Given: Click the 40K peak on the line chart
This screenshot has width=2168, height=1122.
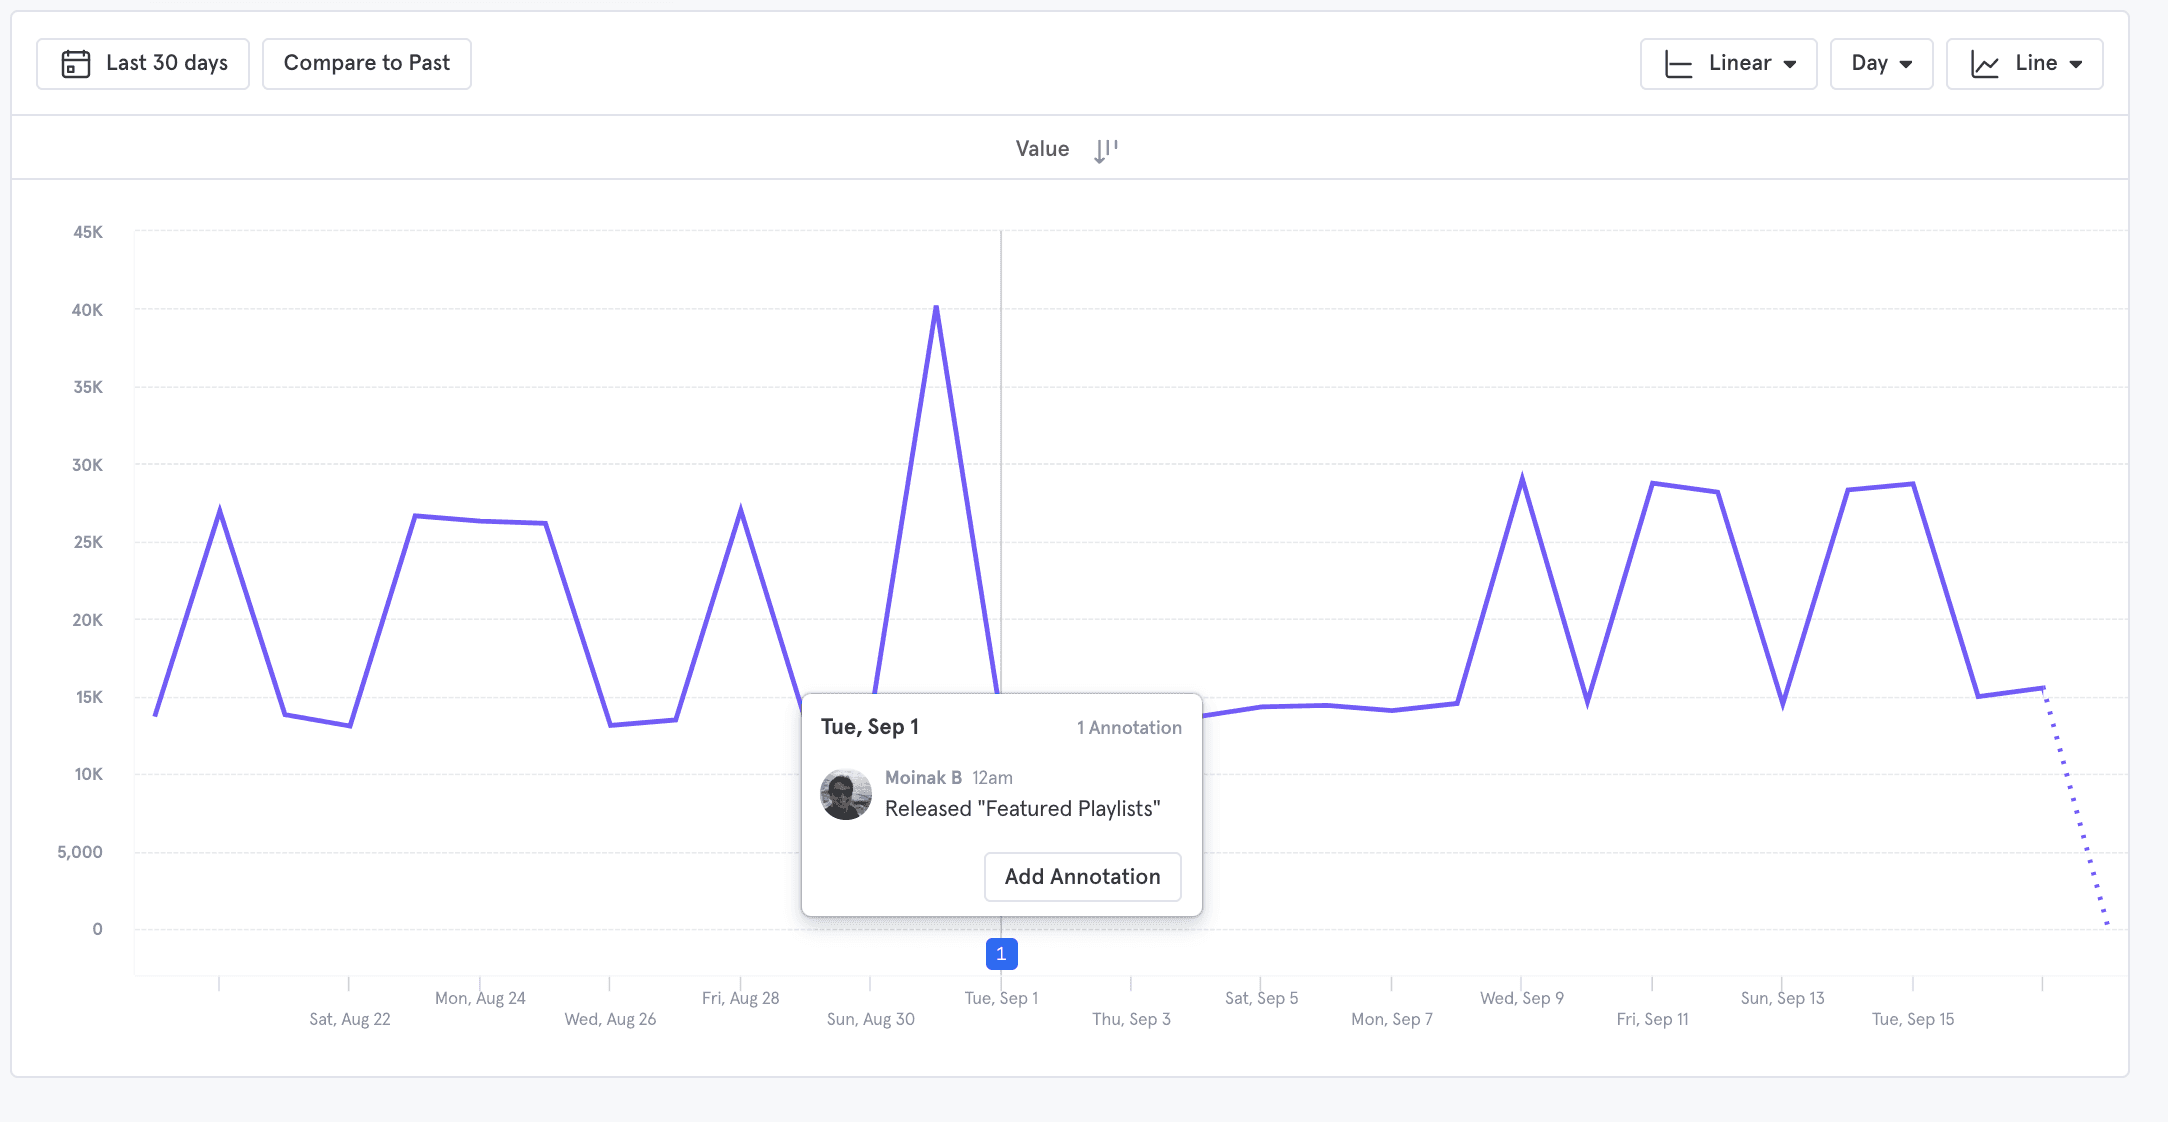Looking at the screenshot, I should pos(936,307).
